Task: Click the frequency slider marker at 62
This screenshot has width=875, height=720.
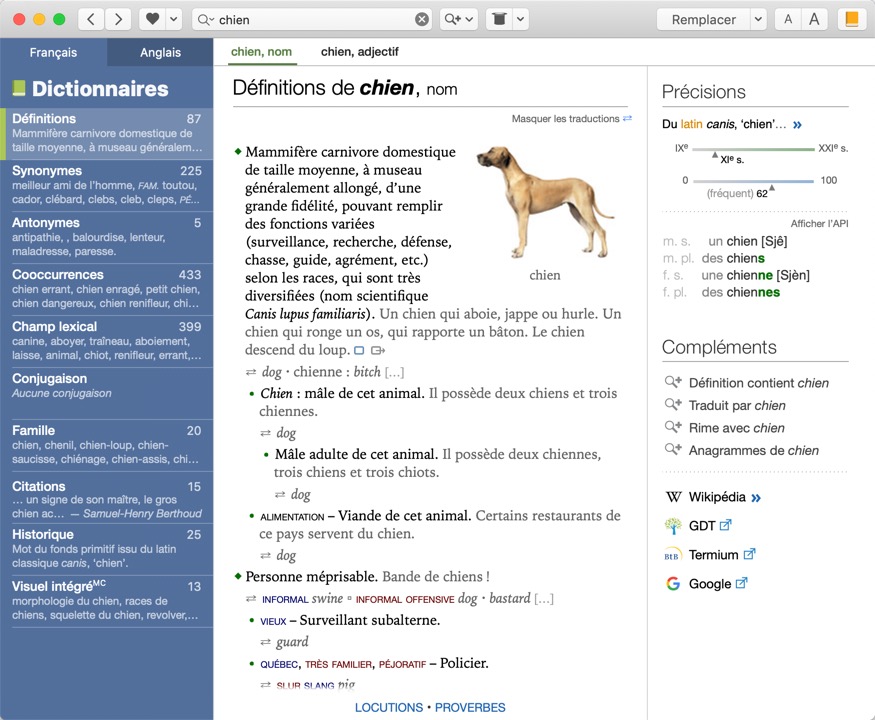Action: (772, 188)
